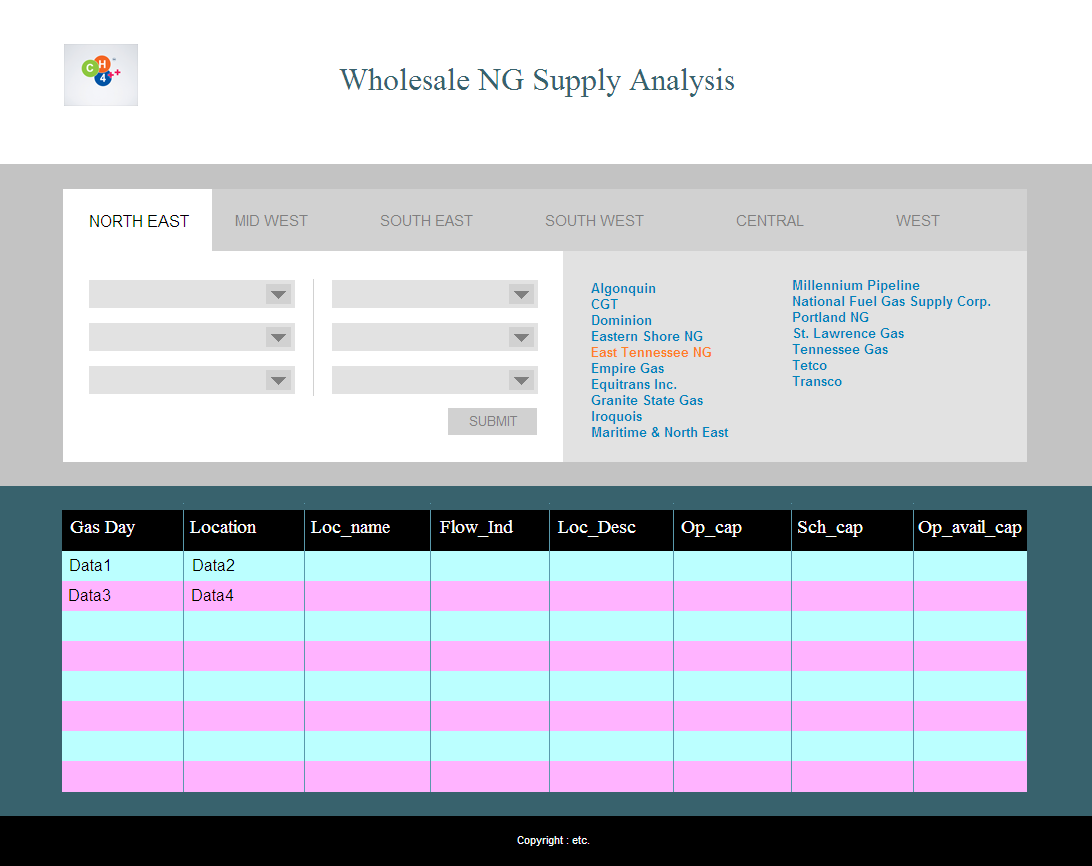Expand the bottom-right dropdown above Submit
The height and width of the screenshot is (866, 1092).
434,380
